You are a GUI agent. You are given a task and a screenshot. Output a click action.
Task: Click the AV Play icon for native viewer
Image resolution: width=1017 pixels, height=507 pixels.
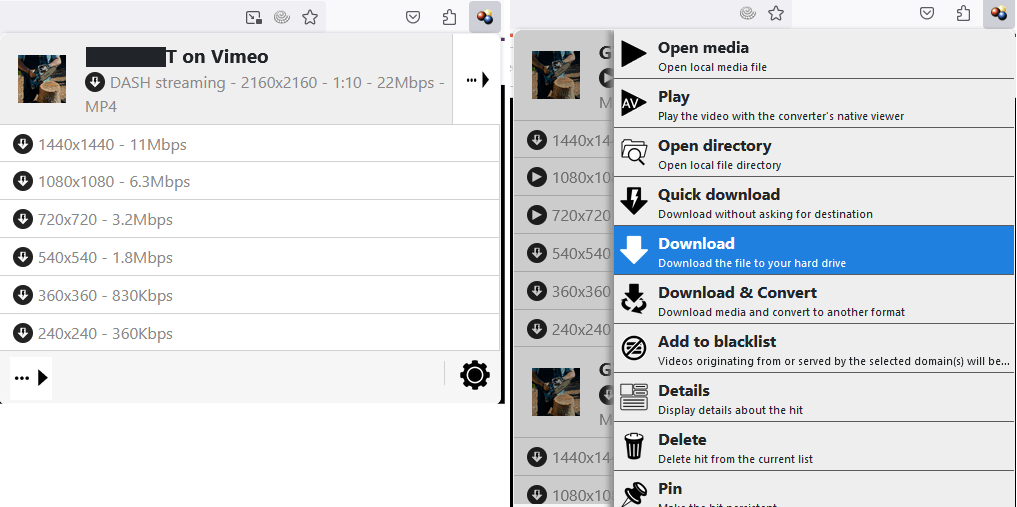[634, 103]
